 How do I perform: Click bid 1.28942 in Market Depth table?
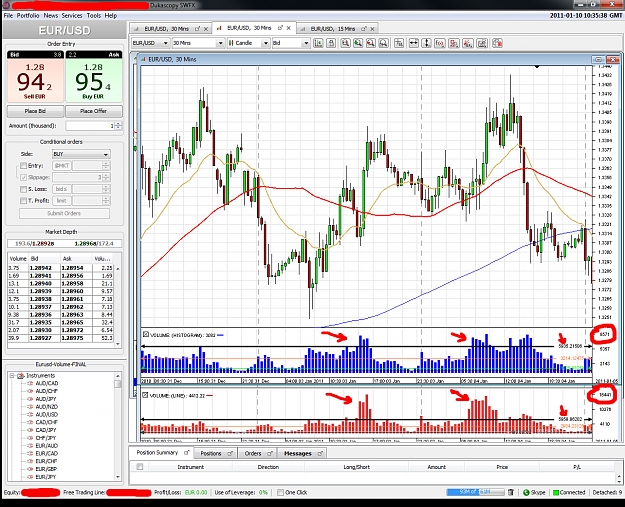[x=40, y=268]
